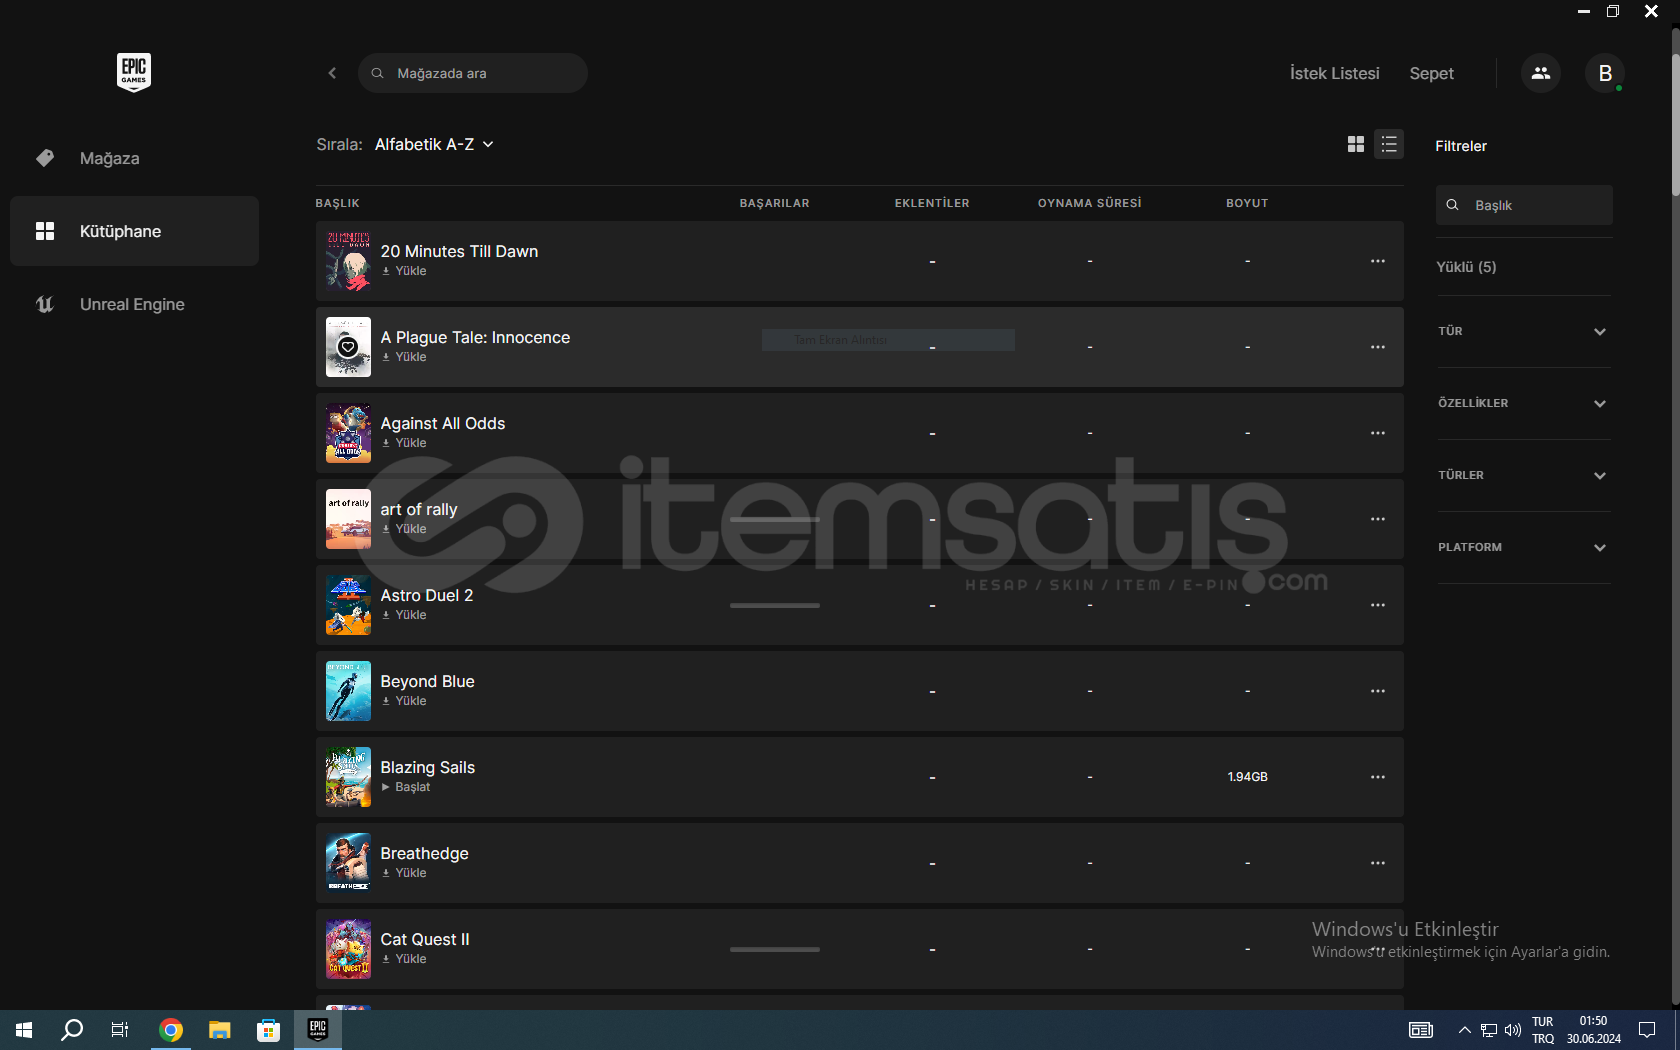Expand the ÖZELLİKLER filter
Viewport: 1680px width, 1050px height.
(1523, 403)
